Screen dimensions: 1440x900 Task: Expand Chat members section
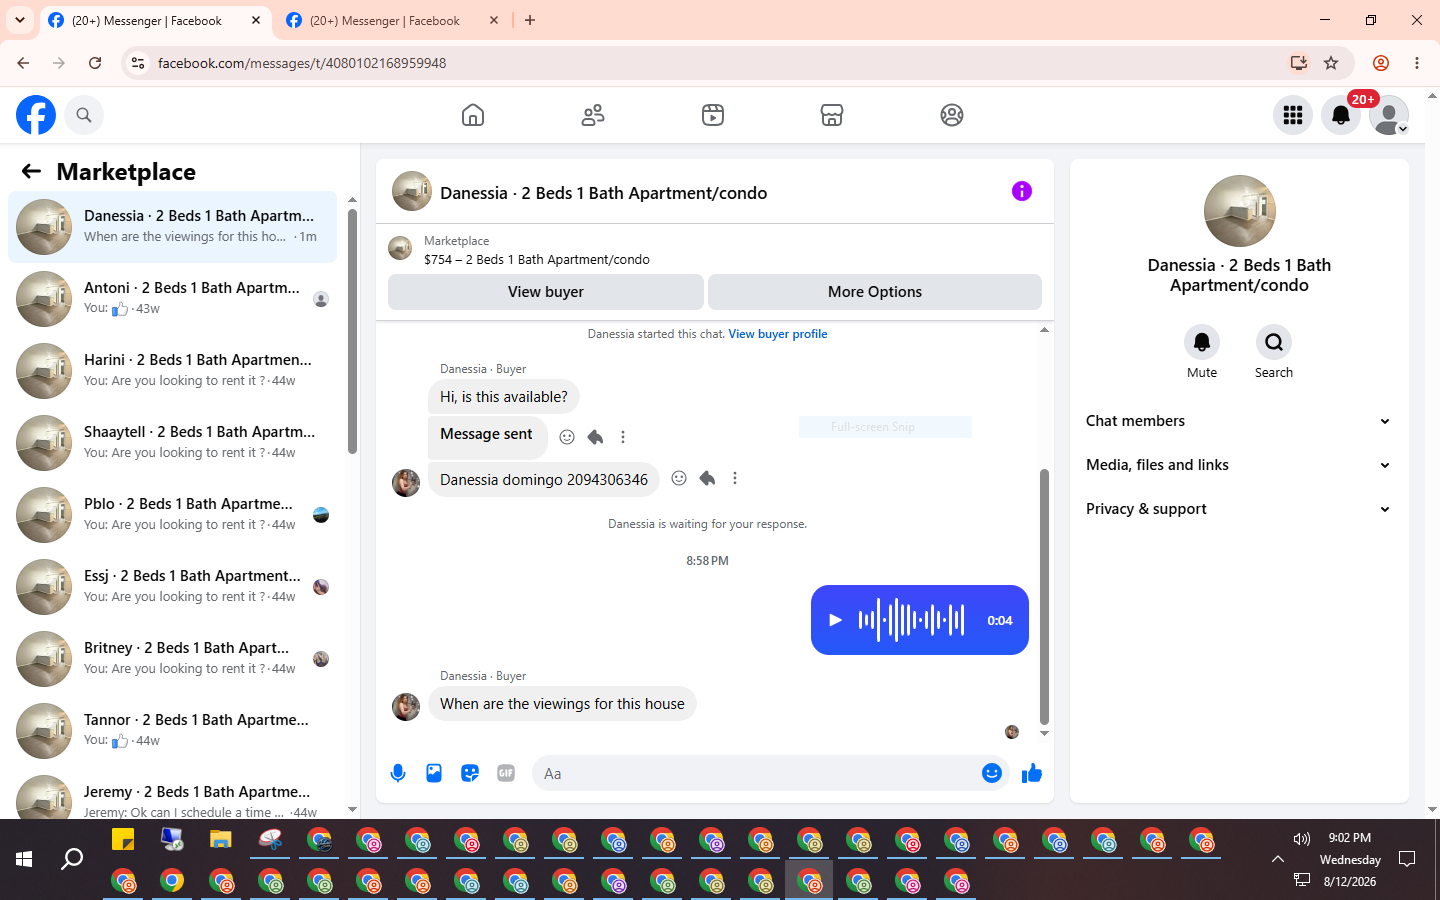click(1239, 421)
